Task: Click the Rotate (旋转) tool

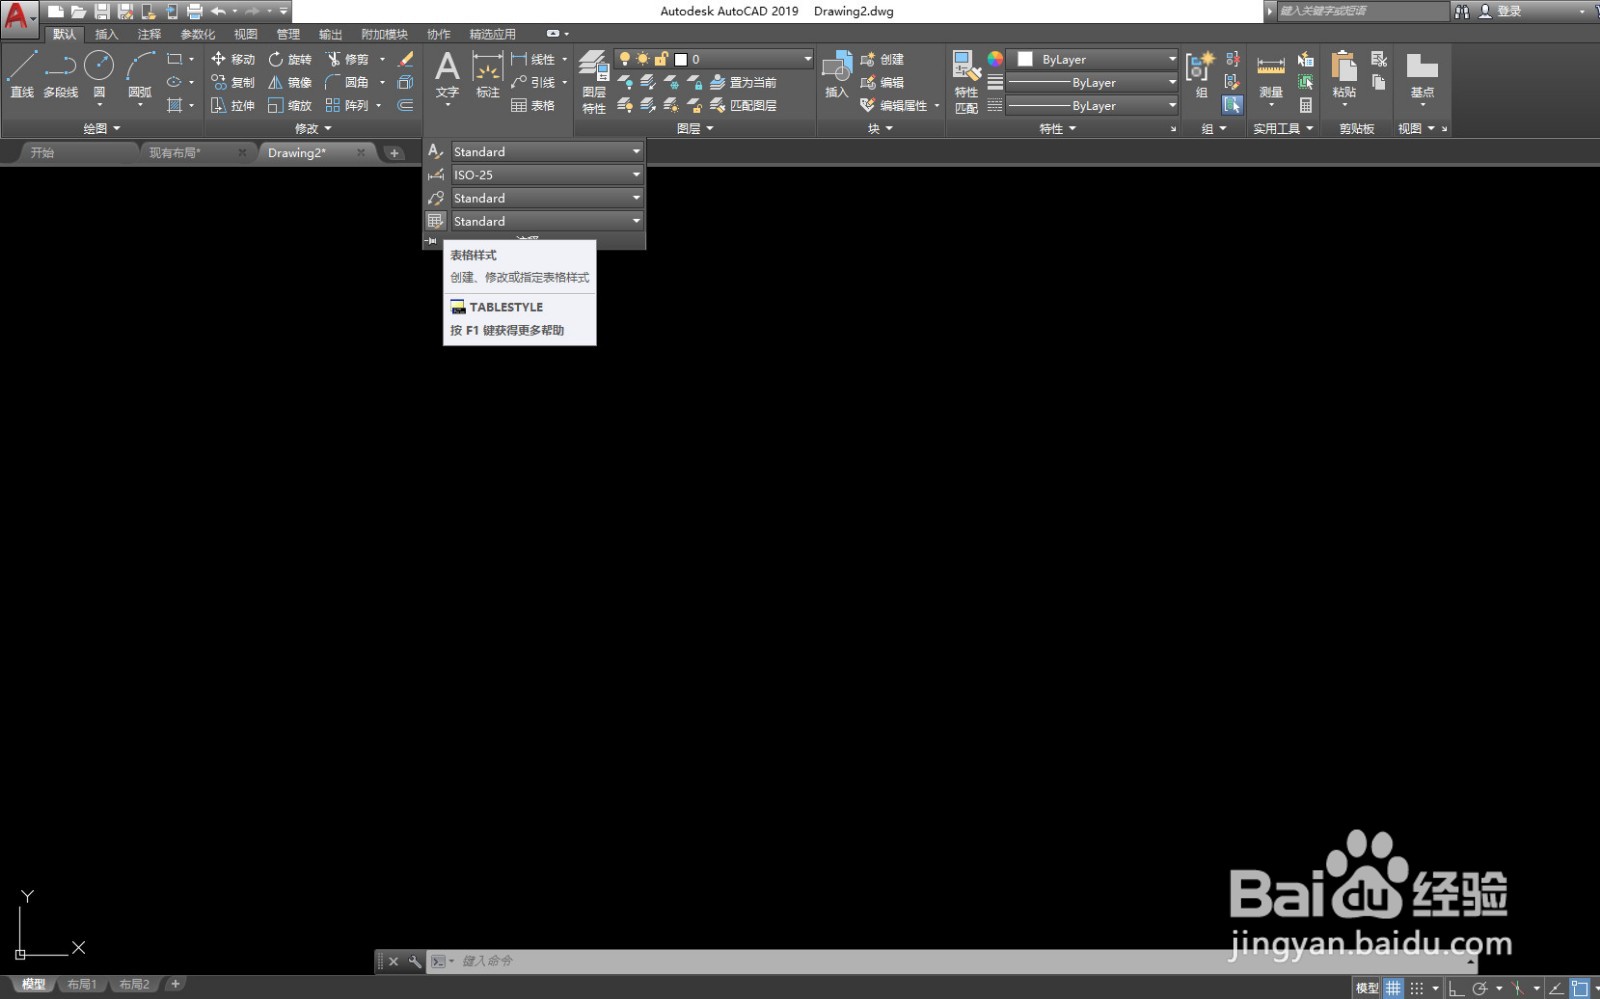Action: click(x=290, y=59)
